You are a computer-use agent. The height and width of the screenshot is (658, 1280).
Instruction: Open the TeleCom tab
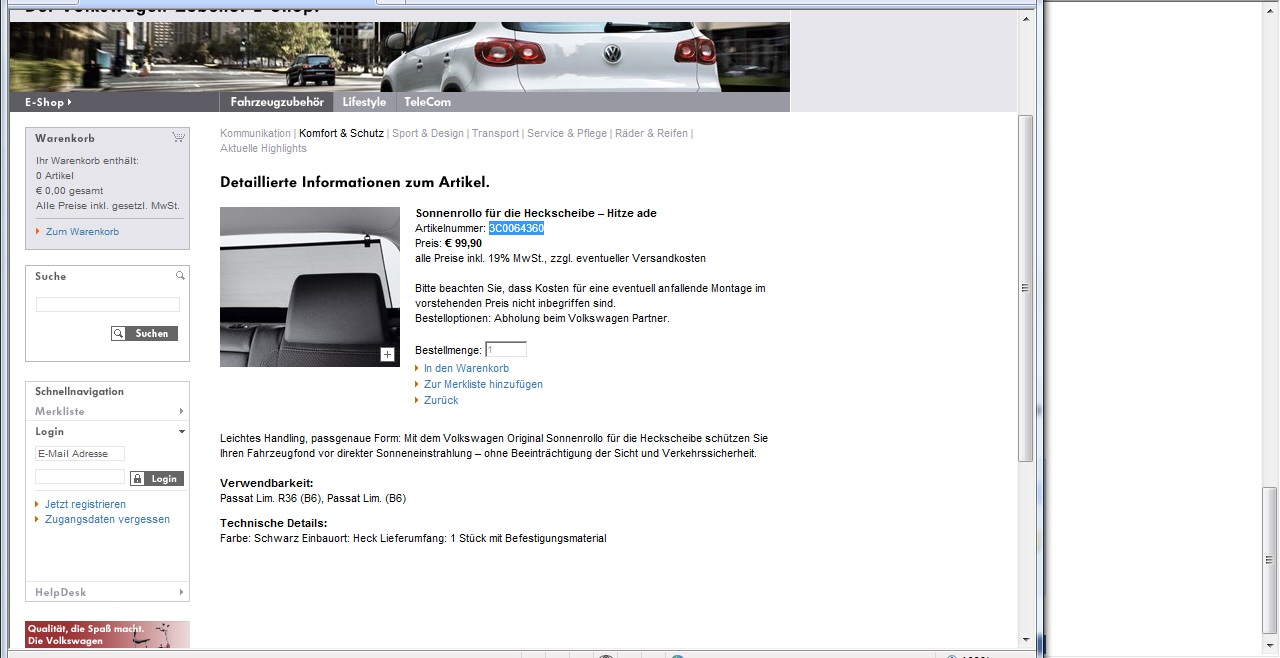coord(427,102)
